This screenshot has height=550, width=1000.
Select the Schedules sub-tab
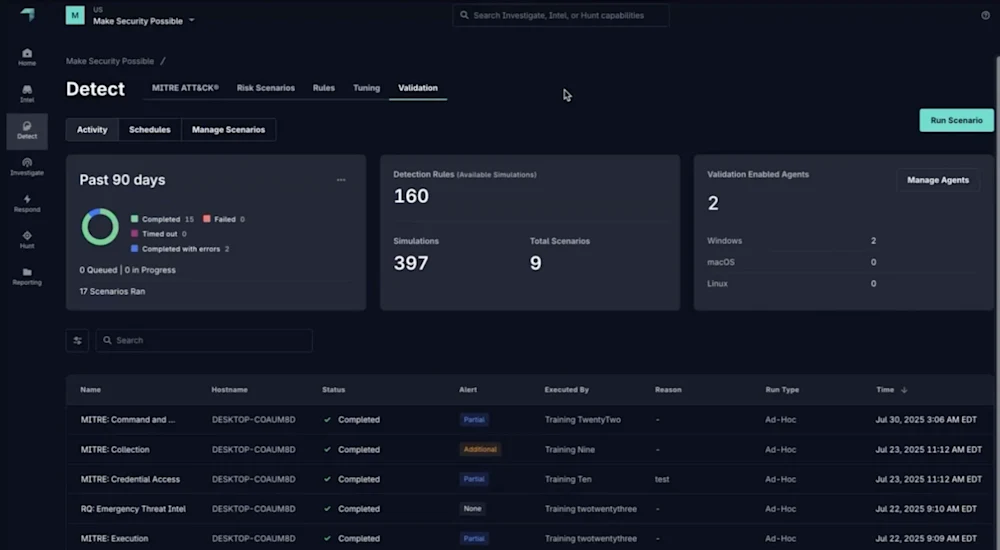point(150,130)
